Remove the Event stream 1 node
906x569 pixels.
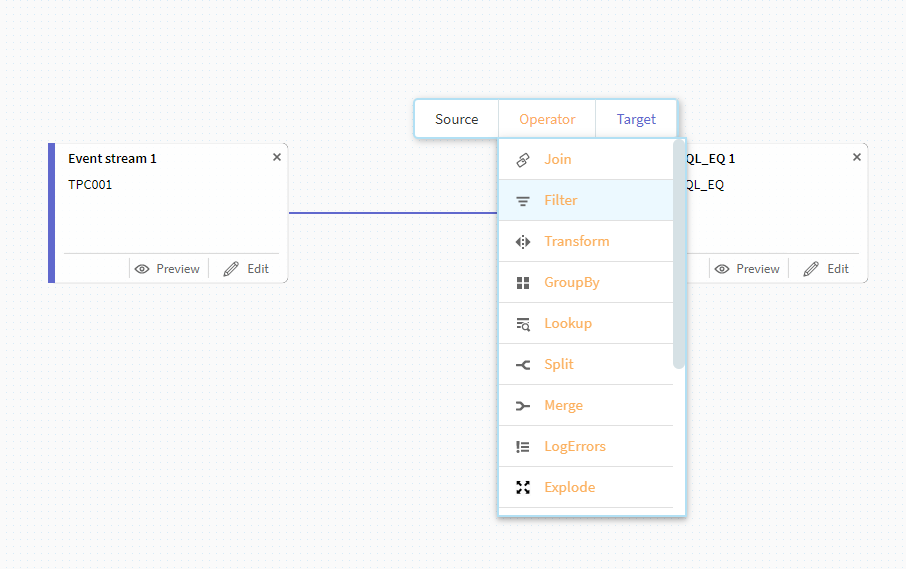(x=277, y=157)
